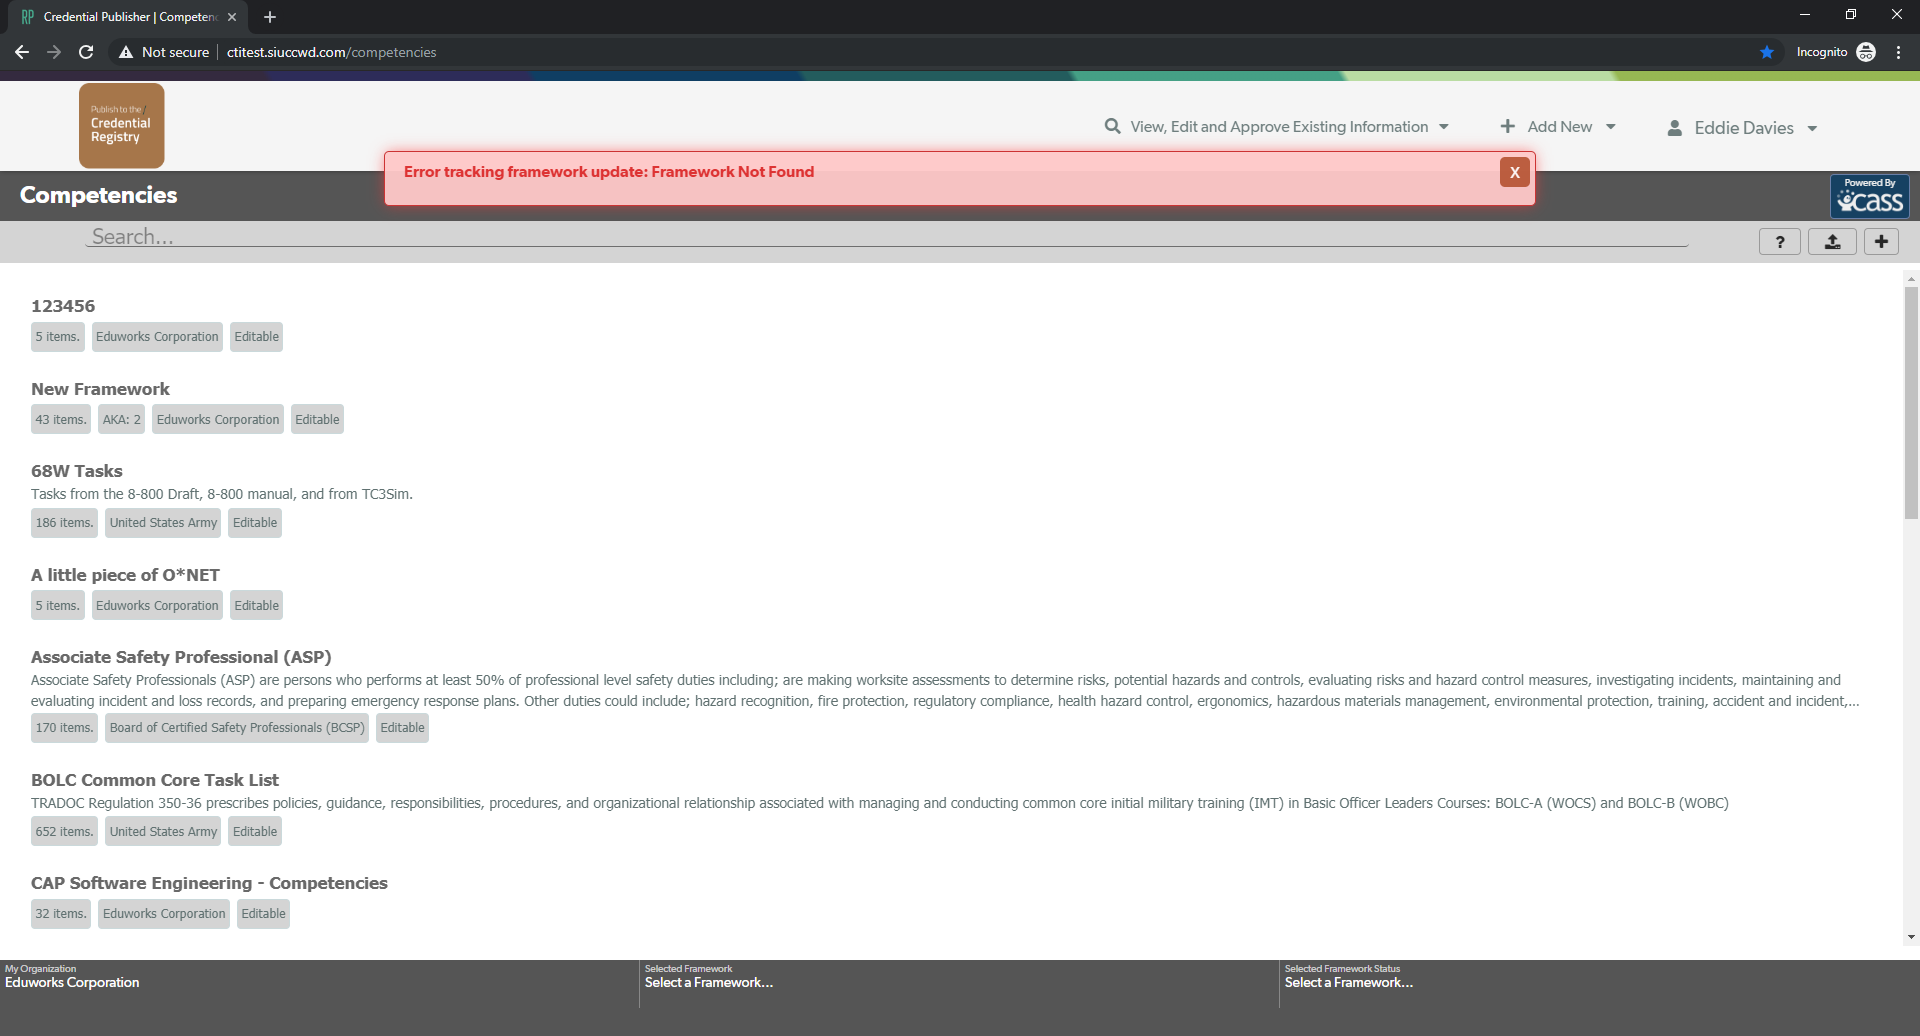Open the help question mark button
The image size is (1920, 1036).
pos(1779,242)
